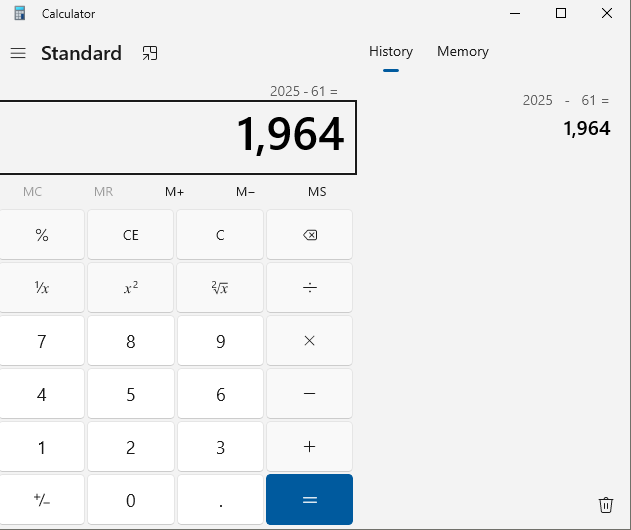Click the digit 6 key
Viewport: 631px width, 530px height.
pos(220,394)
